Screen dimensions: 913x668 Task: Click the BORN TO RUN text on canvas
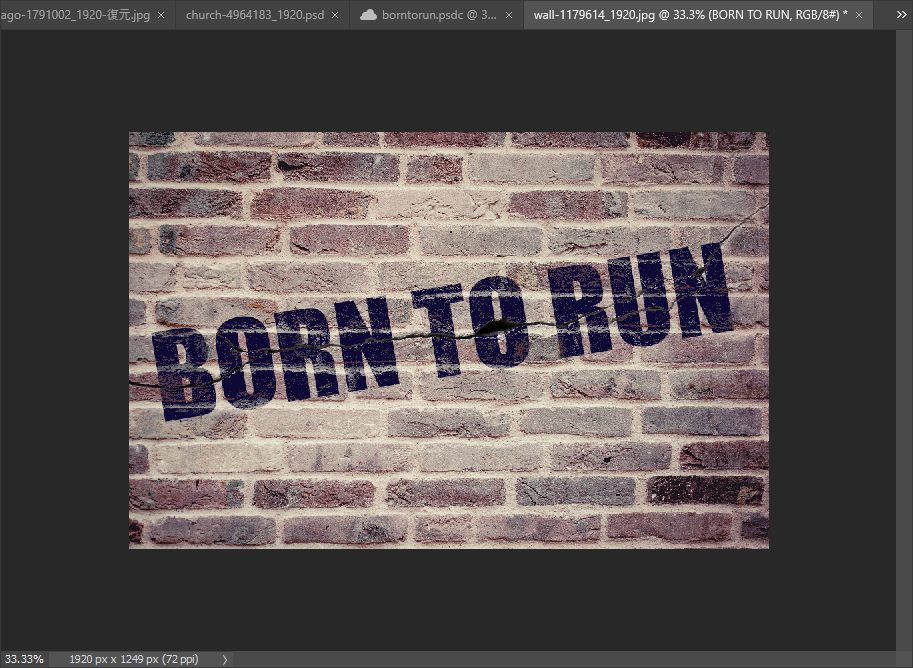pyautogui.click(x=443, y=331)
